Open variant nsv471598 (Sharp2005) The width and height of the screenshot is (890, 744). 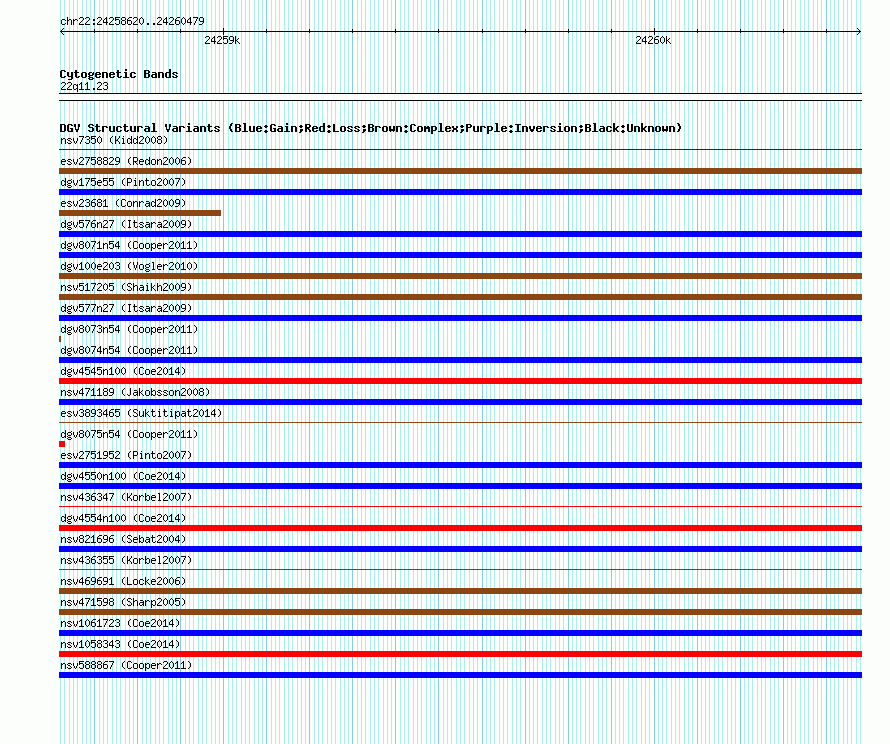click(123, 602)
